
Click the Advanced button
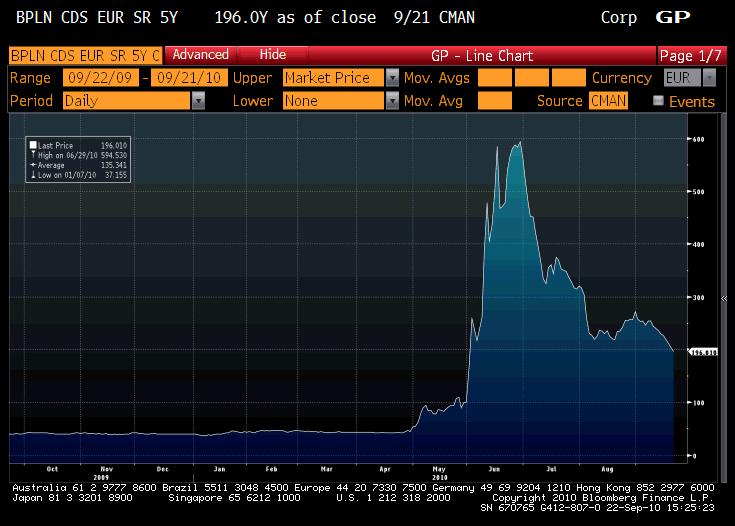(200, 55)
